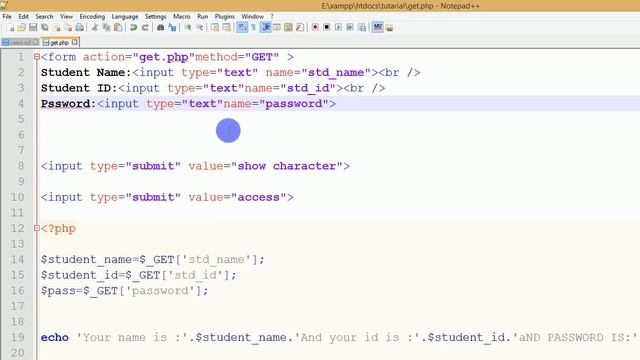Click the green Undo arrow
This screenshot has width=640, height=360.
click(x=133, y=27)
